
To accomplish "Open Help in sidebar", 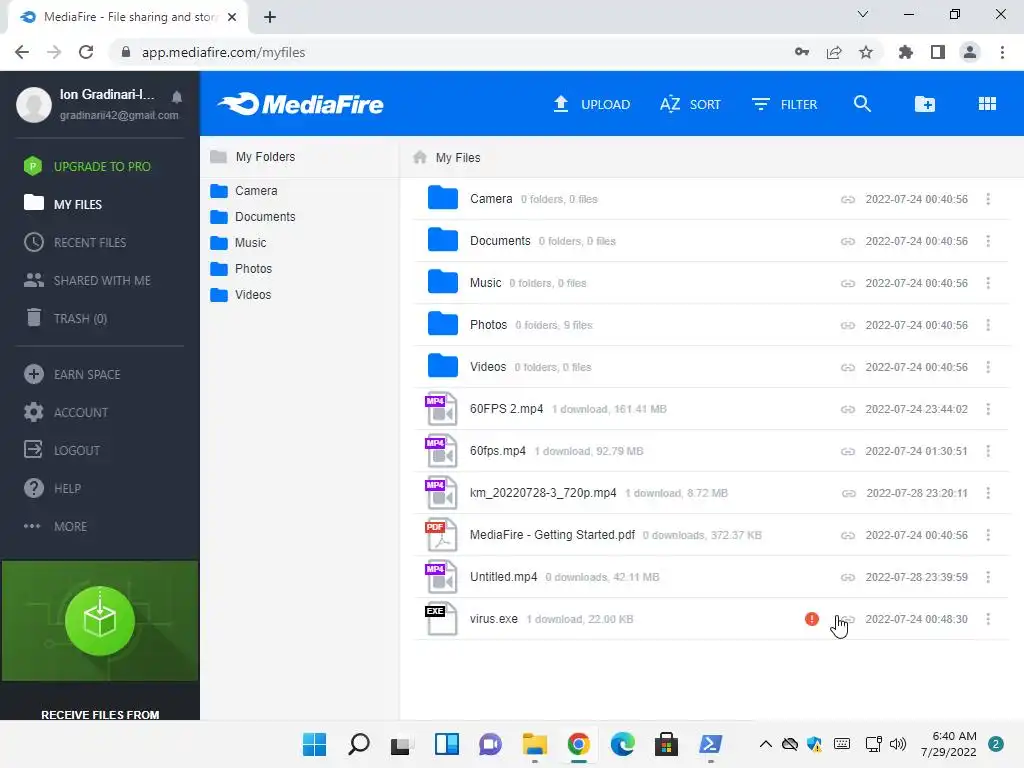I will click(x=52, y=488).
